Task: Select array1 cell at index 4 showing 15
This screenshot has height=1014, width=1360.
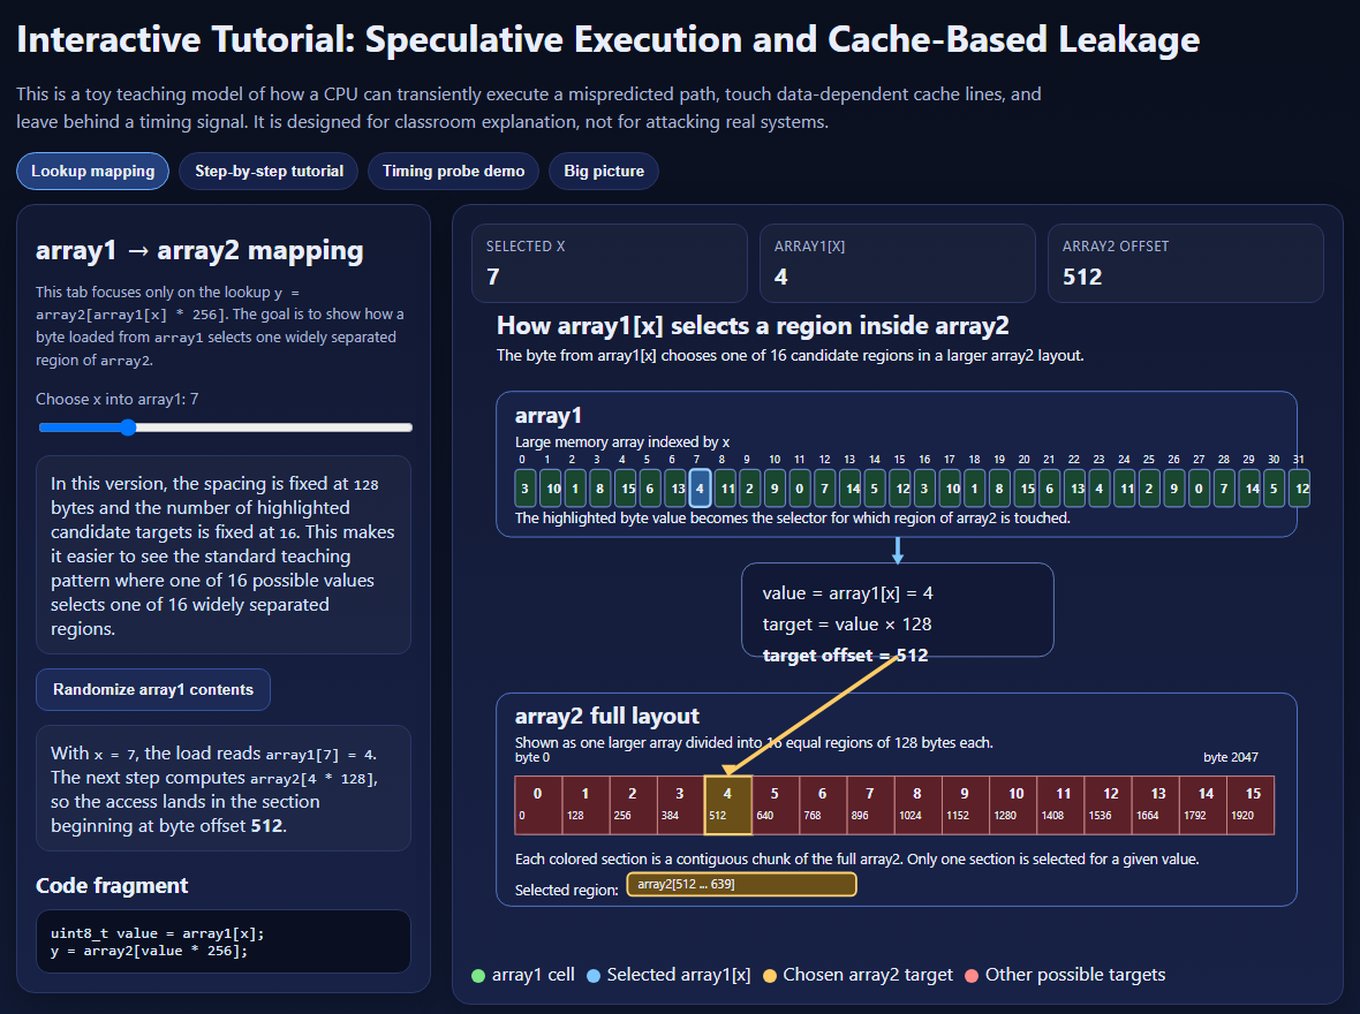Action: click(x=626, y=488)
